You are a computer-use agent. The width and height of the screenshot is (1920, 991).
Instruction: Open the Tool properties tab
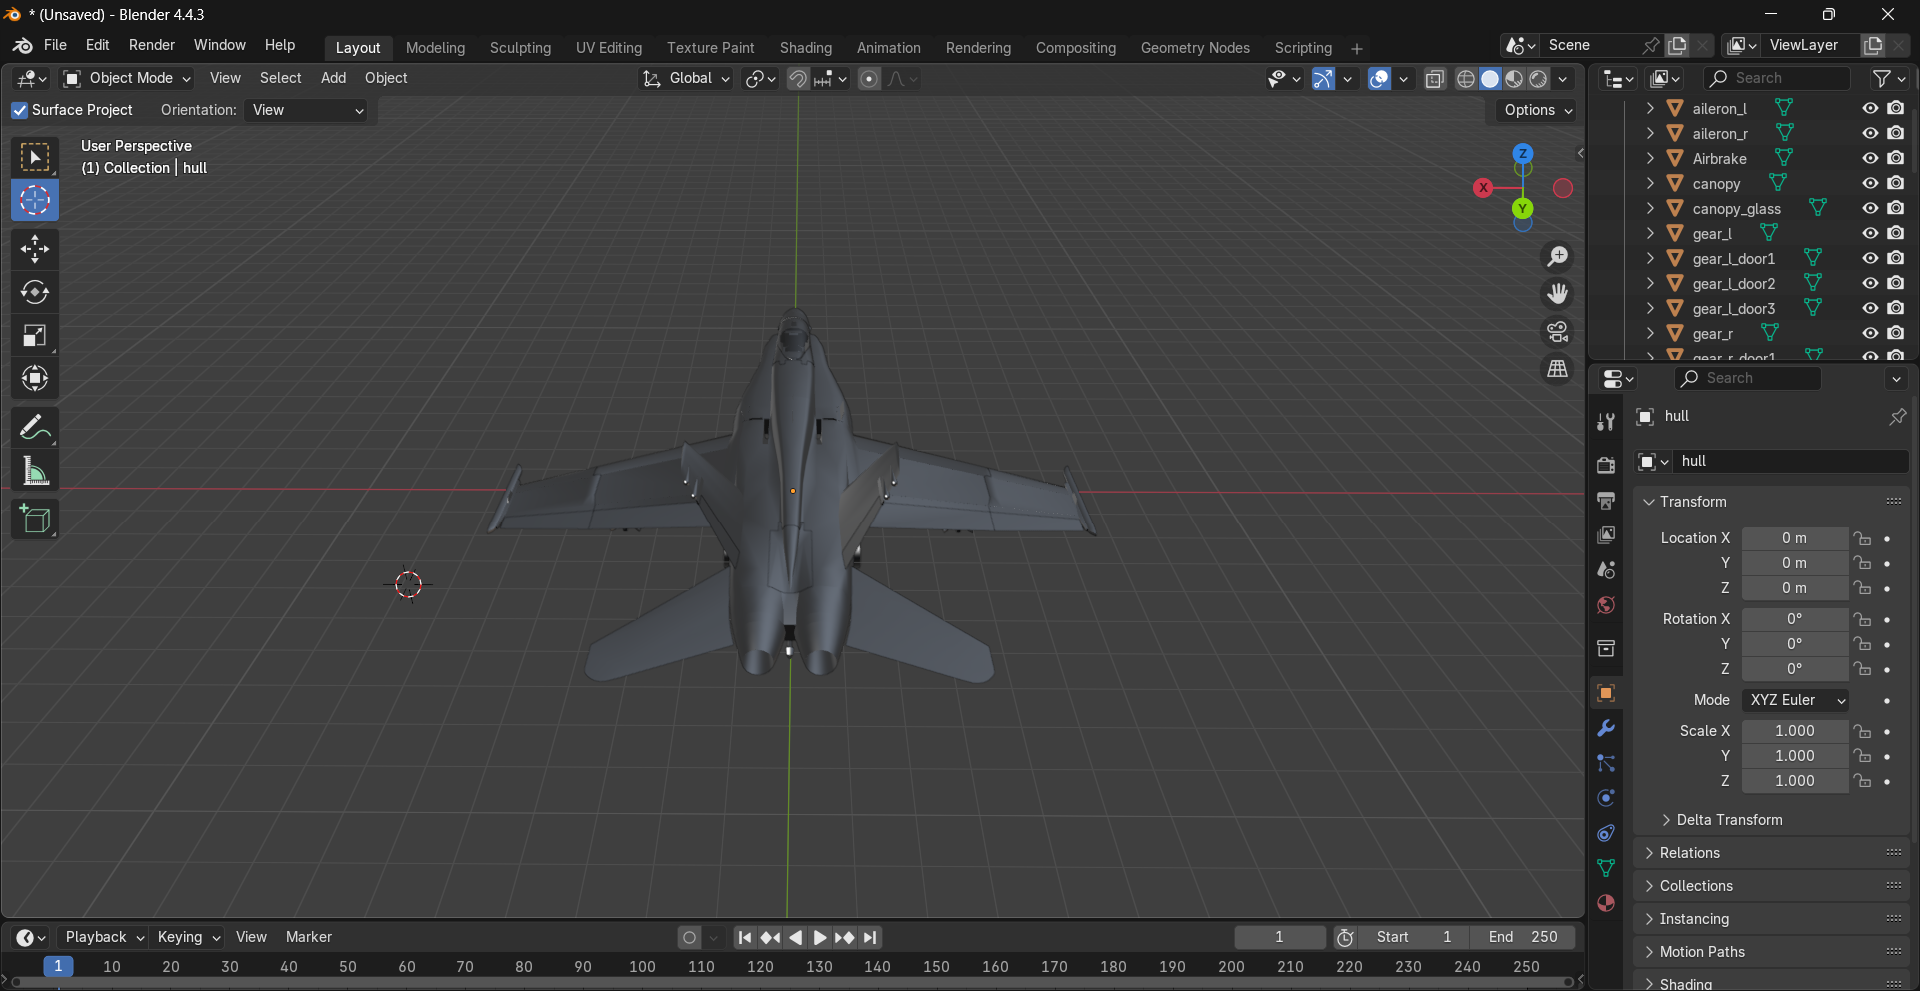pos(1606,422)
